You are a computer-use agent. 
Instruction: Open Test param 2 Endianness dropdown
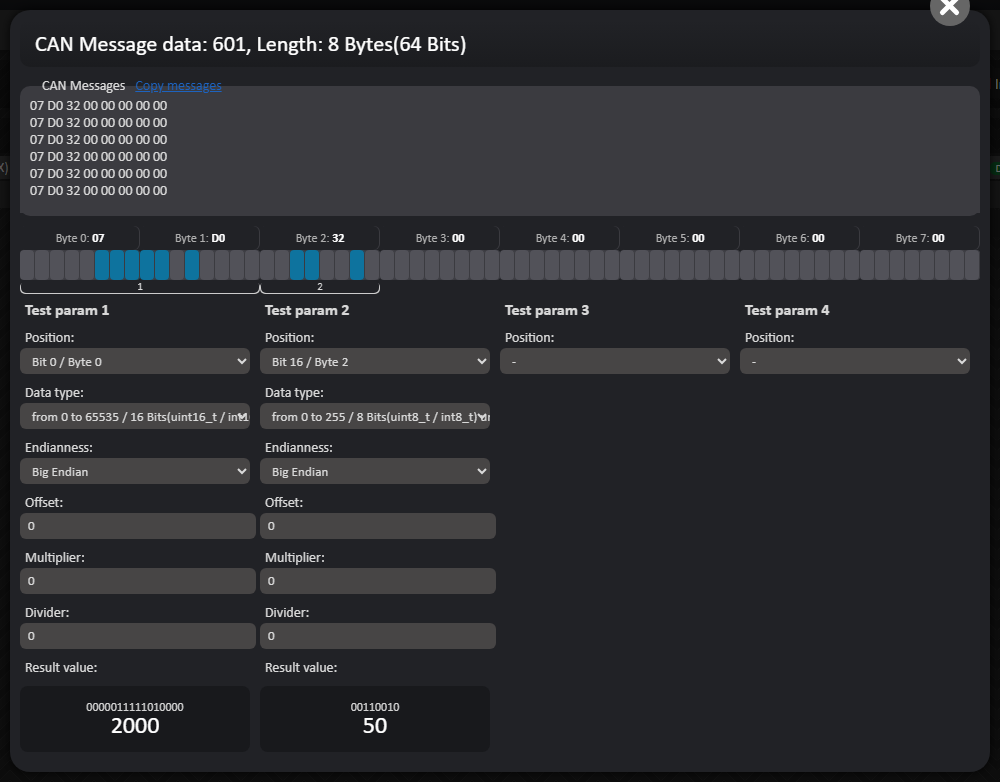point(375,471)
